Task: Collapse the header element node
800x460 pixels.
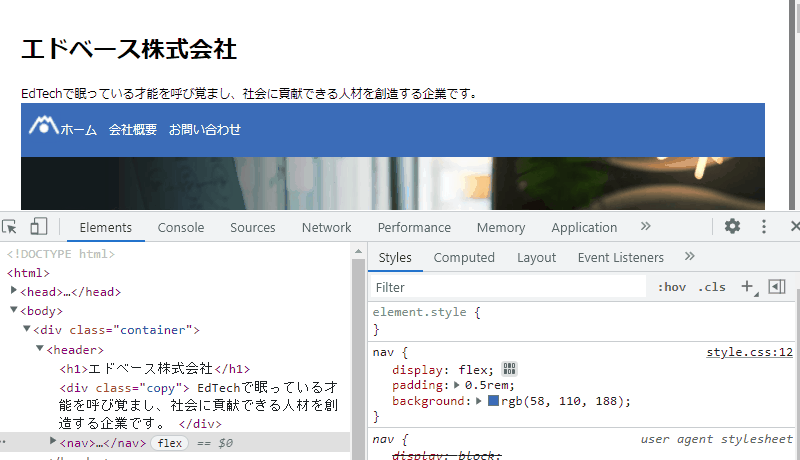Action: [x=40, y=348]
